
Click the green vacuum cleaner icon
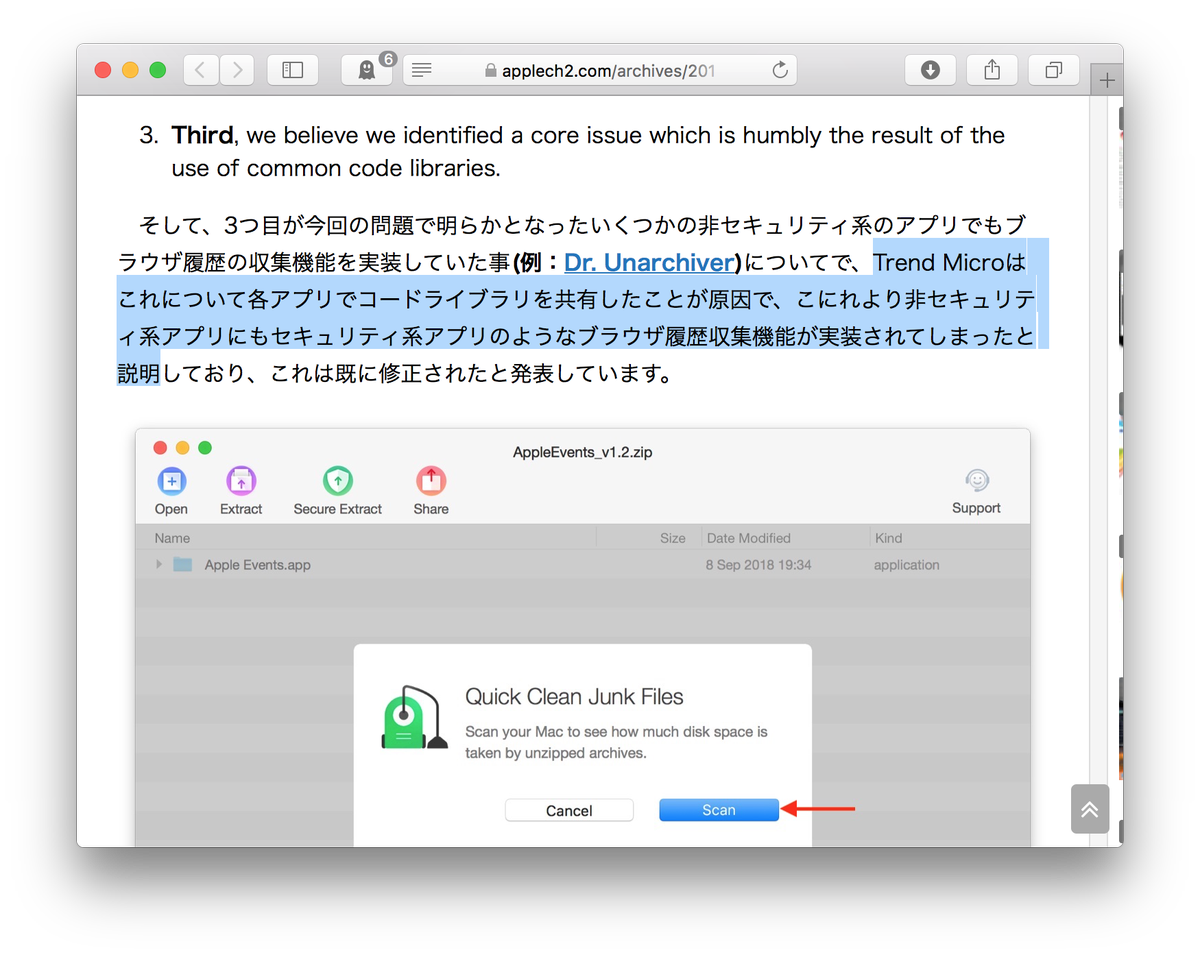[415, 717]
